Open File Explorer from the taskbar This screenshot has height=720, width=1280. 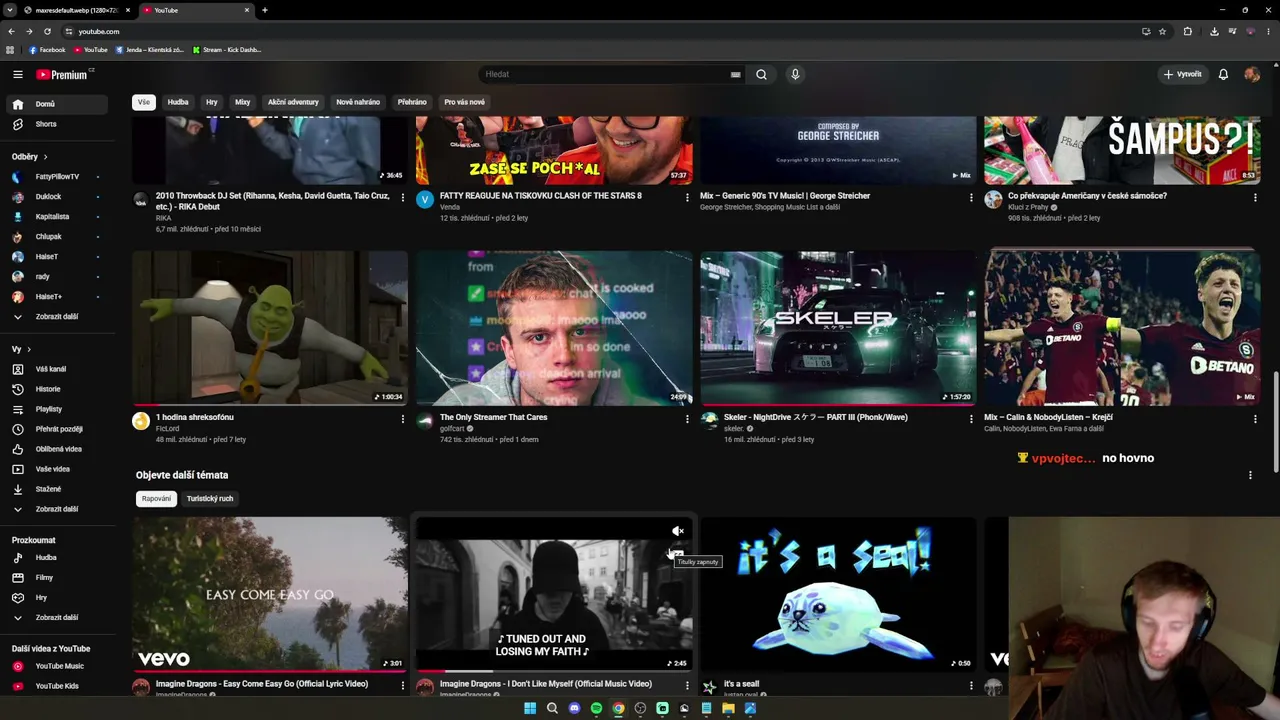coord(728,708)
